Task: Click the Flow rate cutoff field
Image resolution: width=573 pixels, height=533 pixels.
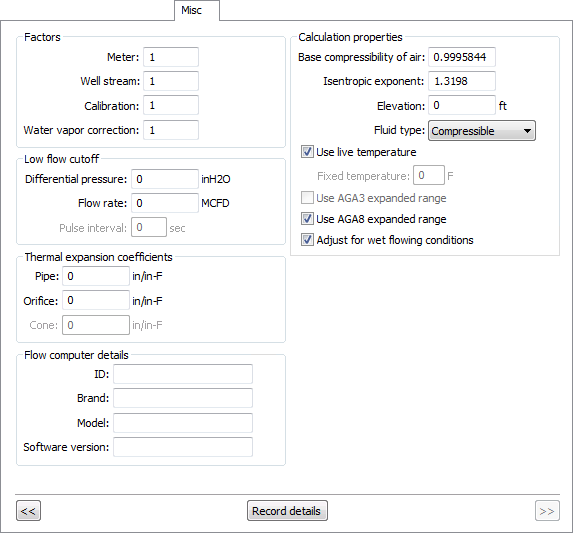Action: pyautogui.click(x=165, y=203)
